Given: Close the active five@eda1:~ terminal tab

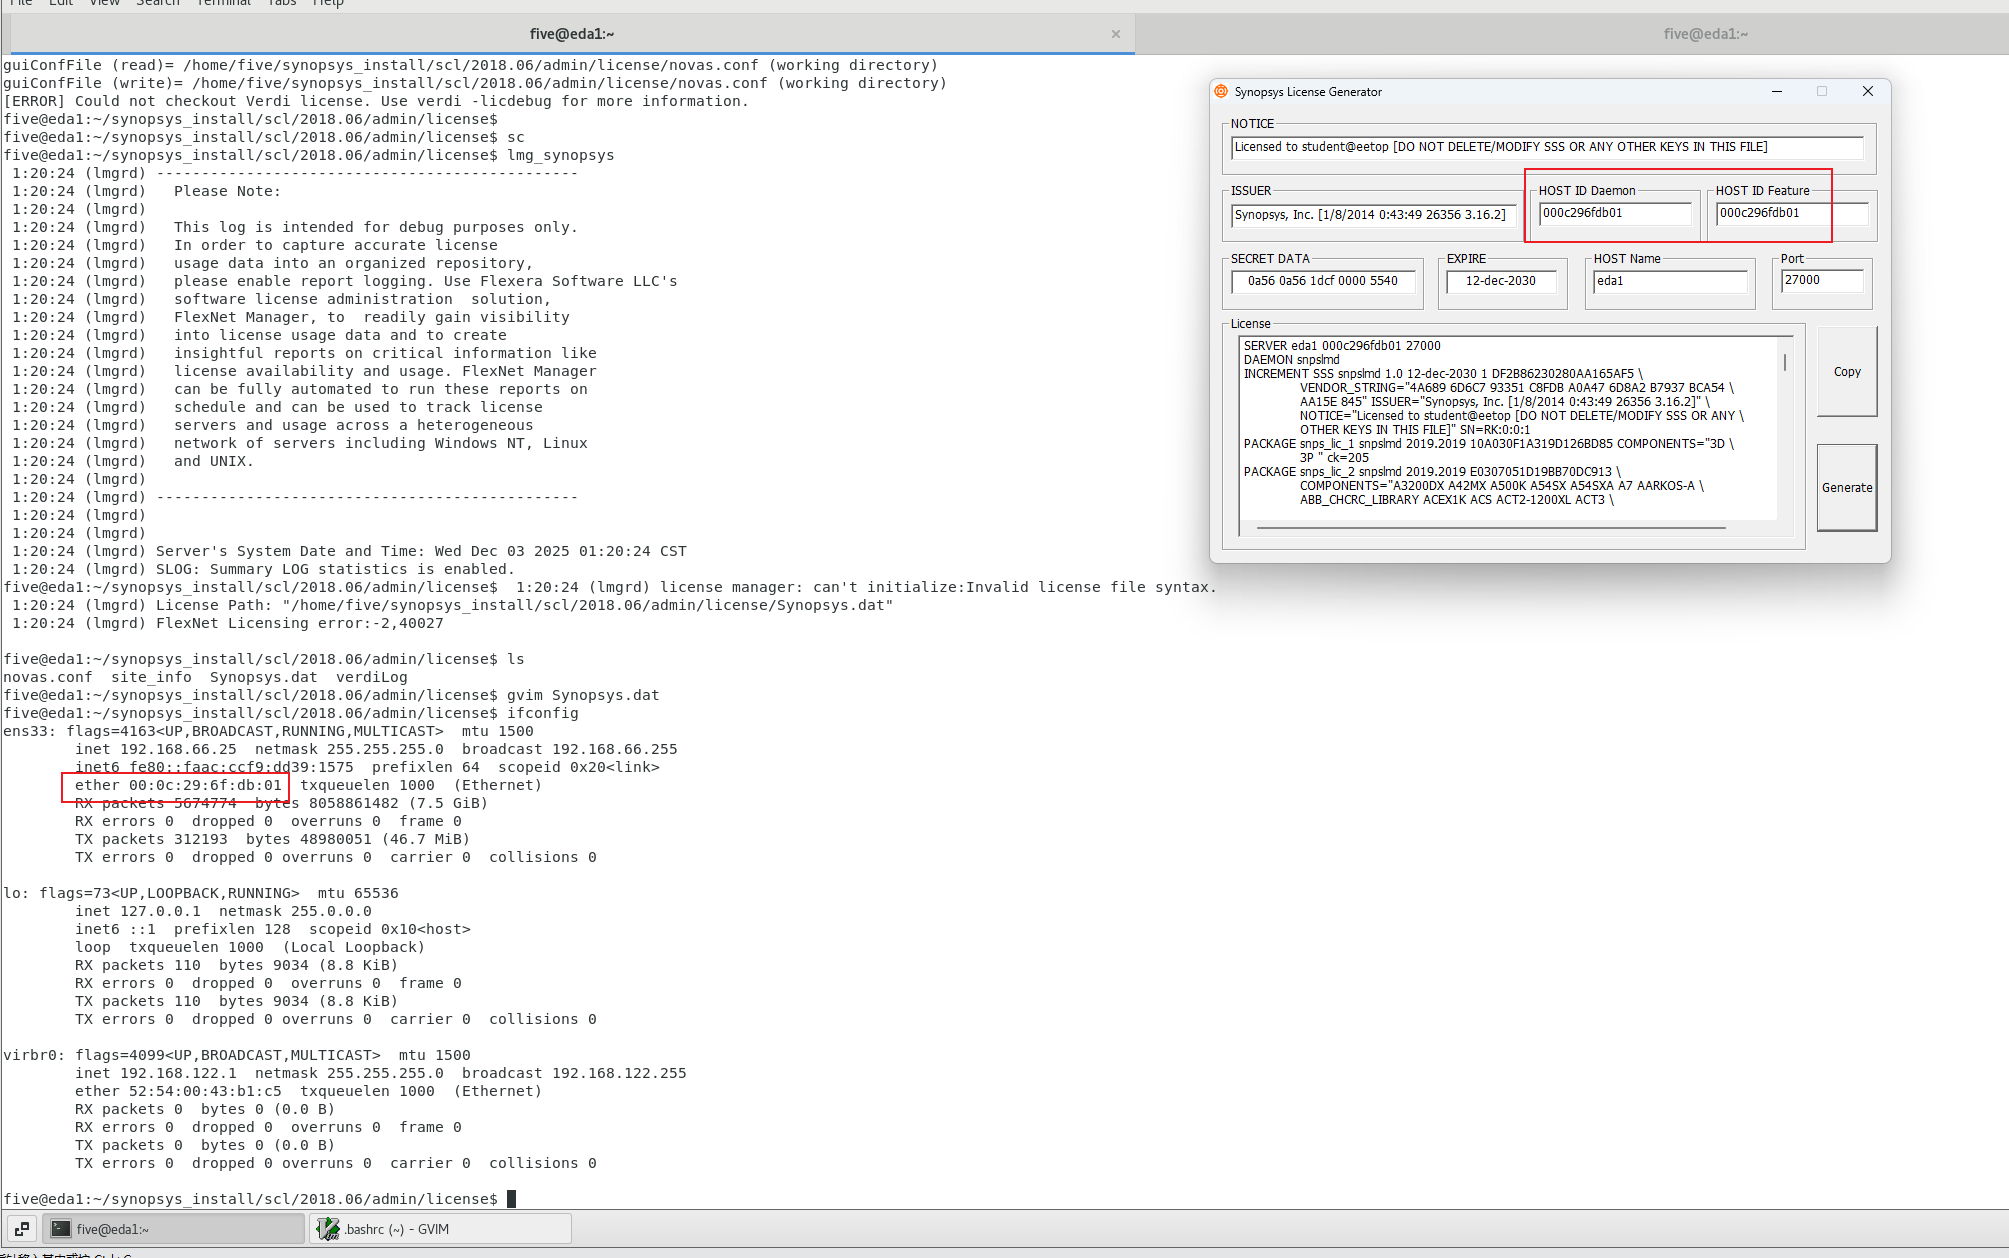Looking at the screenshot, I should pos(1116,34).
